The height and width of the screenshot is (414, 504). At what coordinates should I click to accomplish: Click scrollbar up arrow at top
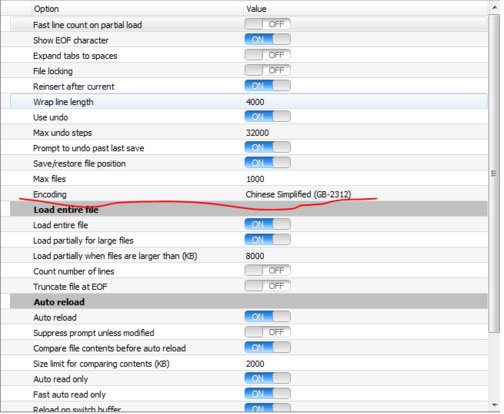pos(494,8)
